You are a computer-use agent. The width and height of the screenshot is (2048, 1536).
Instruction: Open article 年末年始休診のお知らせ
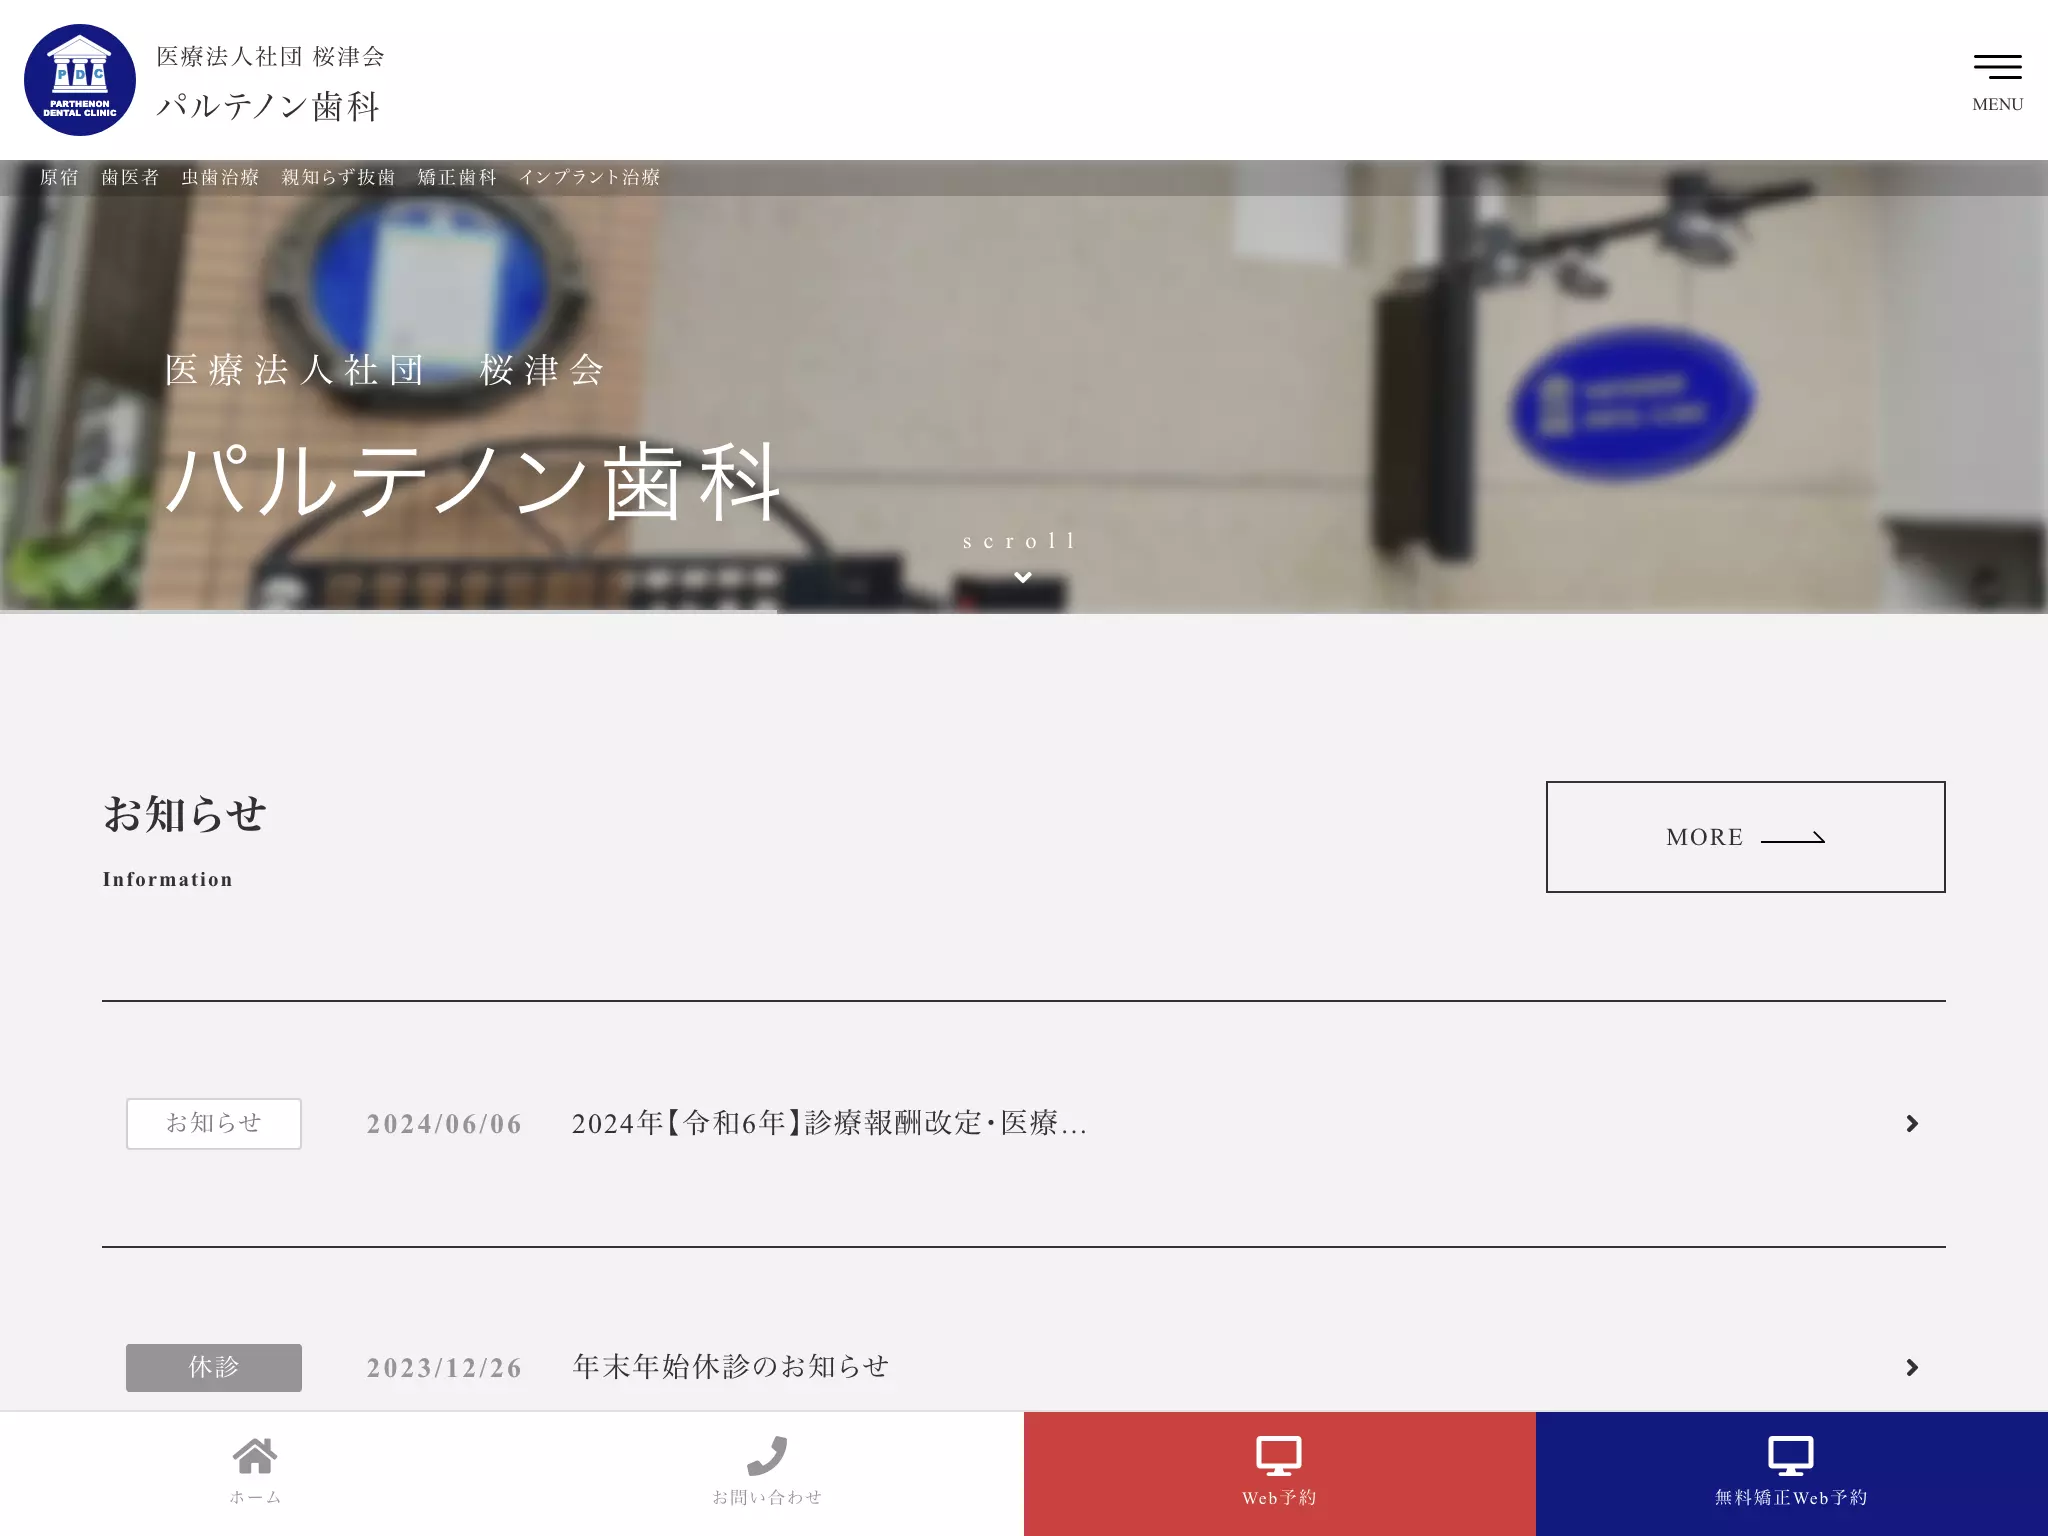click(730, 1366)
